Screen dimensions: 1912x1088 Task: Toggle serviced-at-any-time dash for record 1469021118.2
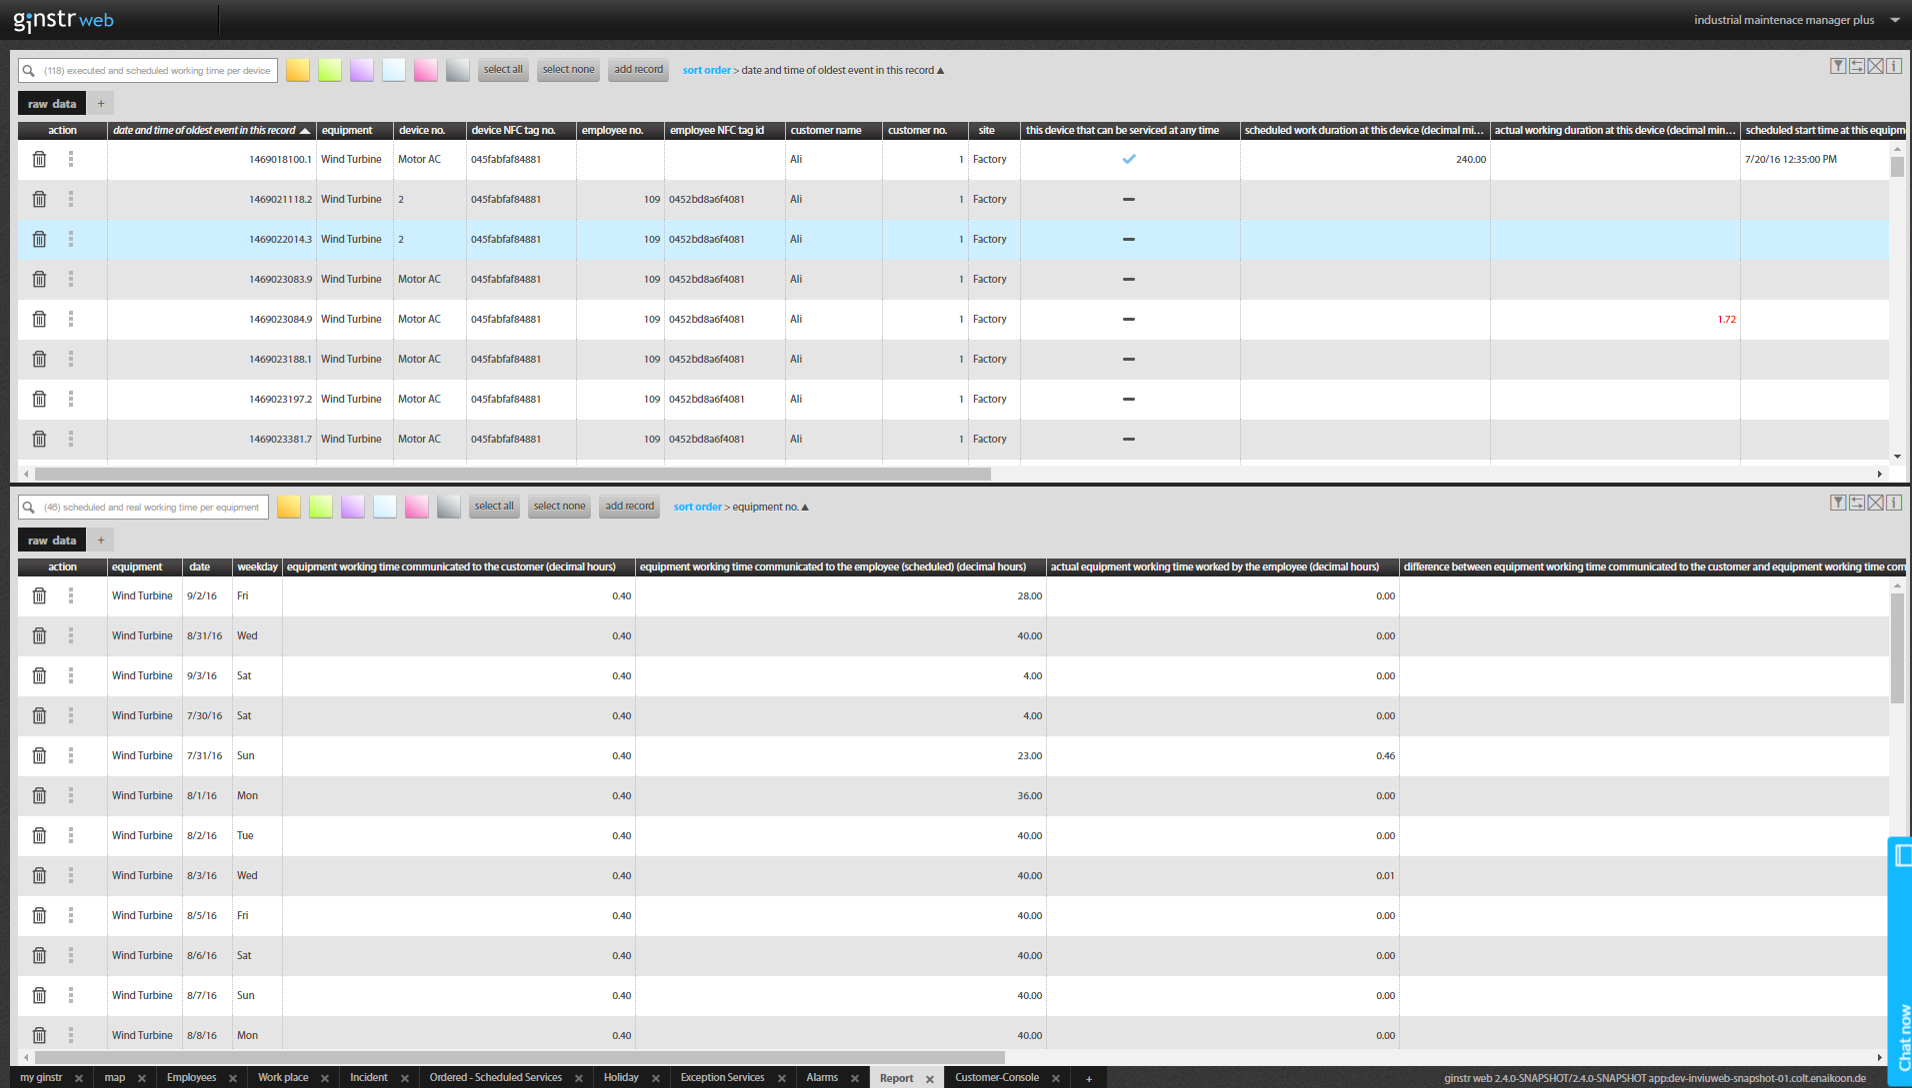click(x=1129, y=200)
